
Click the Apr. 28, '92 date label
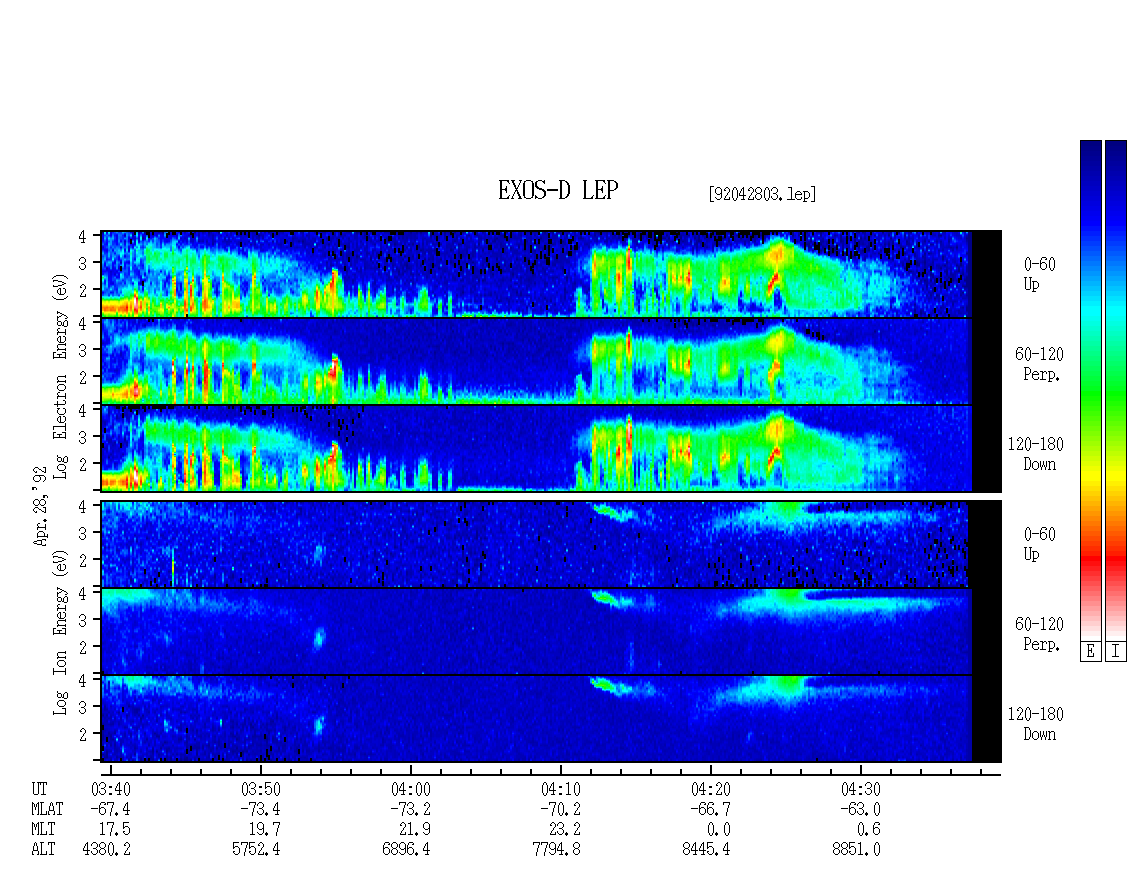tap(40, 506)
